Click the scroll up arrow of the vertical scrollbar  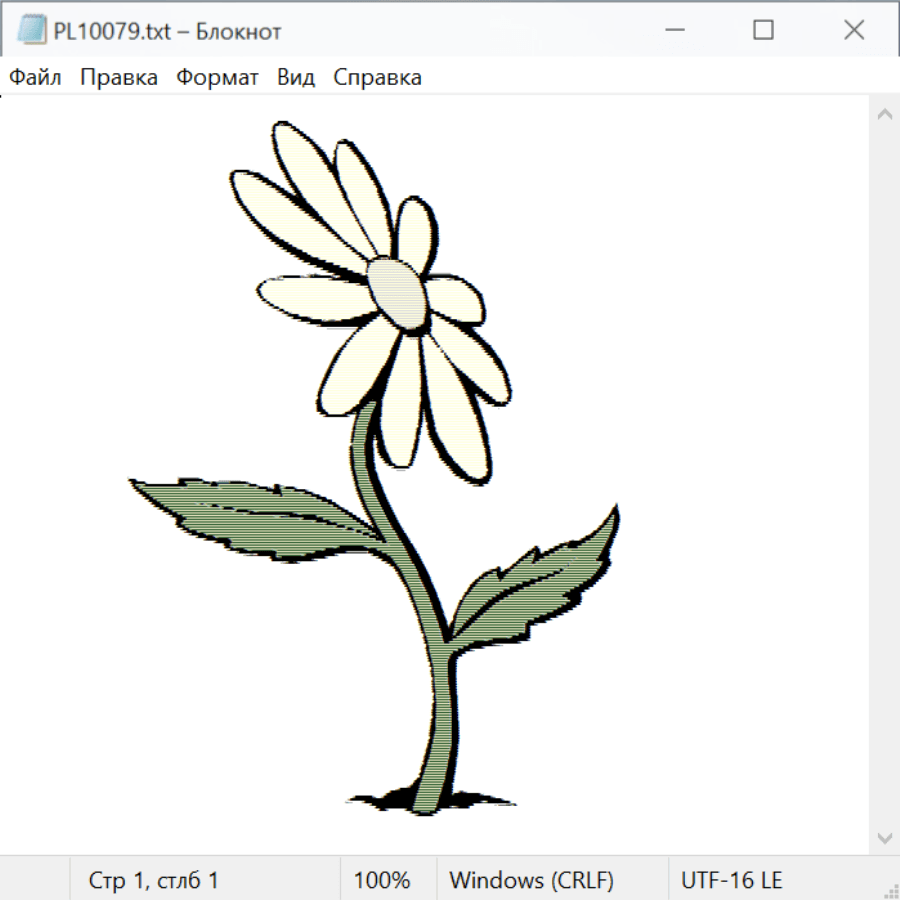(884, 114)
